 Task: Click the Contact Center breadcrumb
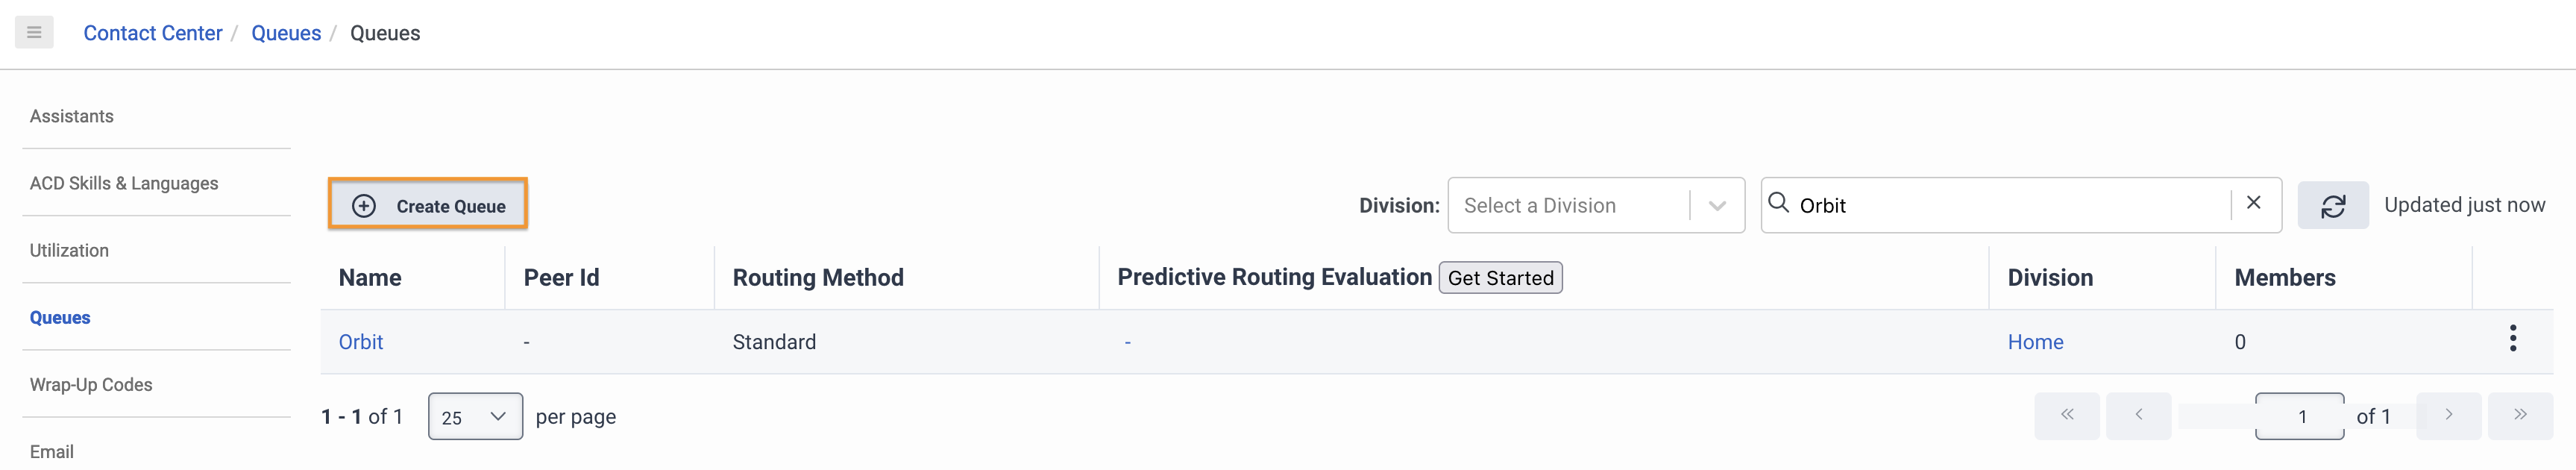coord(153,33)
